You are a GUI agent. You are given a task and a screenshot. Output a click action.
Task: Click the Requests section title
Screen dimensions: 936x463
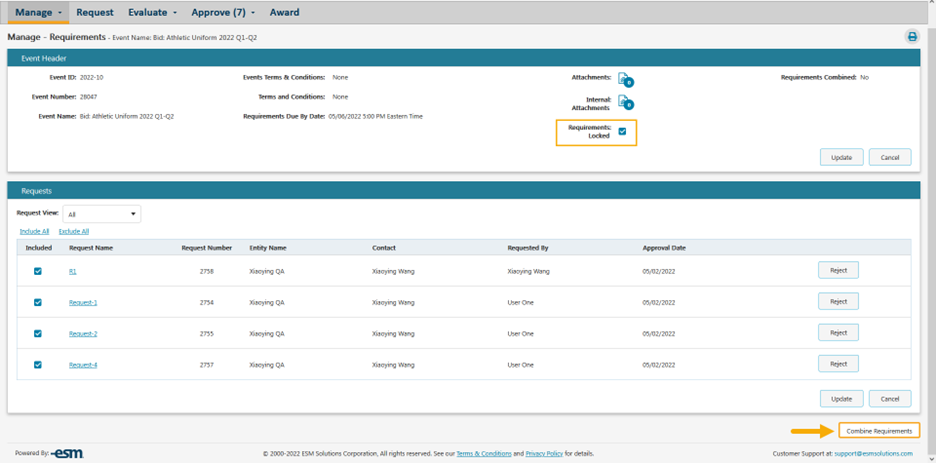pyautogui.click(x=36, y=191)
